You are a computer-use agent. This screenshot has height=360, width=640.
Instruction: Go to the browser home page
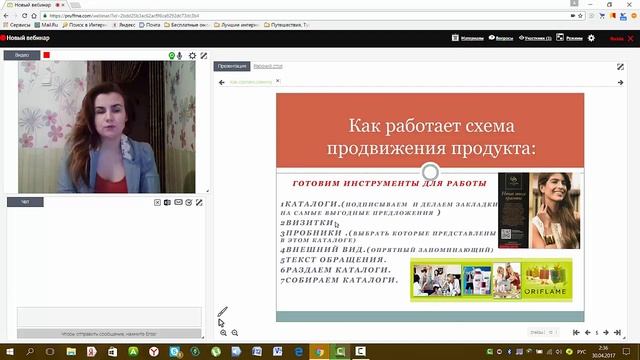[34, 16]
